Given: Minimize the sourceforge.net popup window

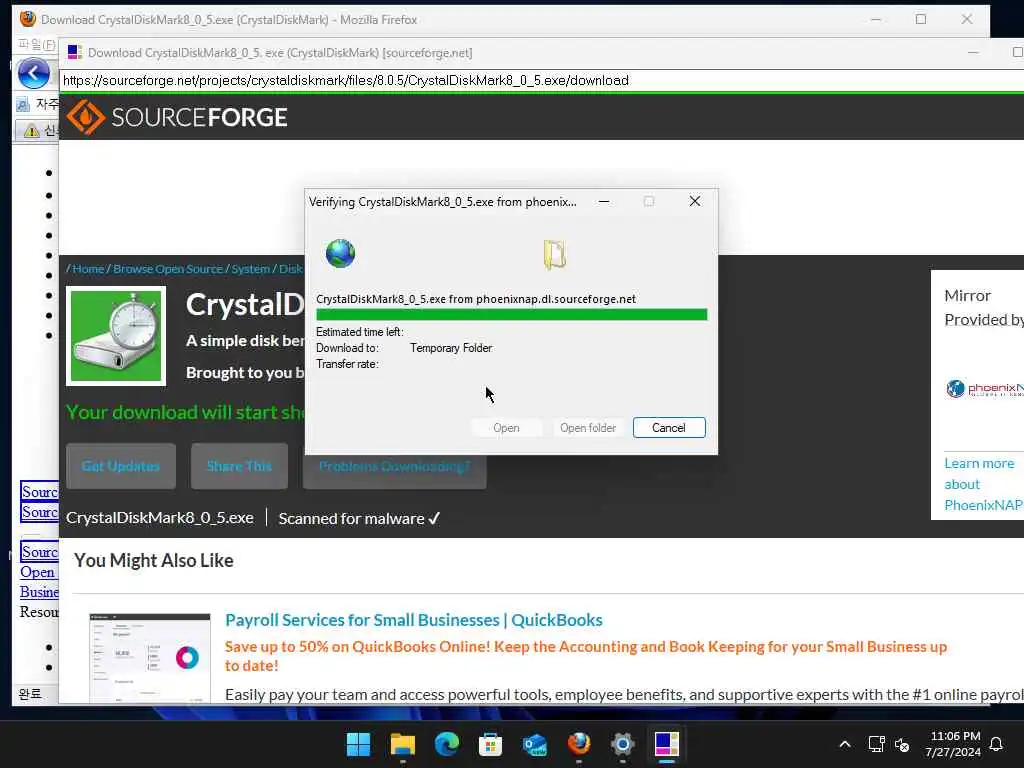Looking at the screenshot, I should pos(973,52).
